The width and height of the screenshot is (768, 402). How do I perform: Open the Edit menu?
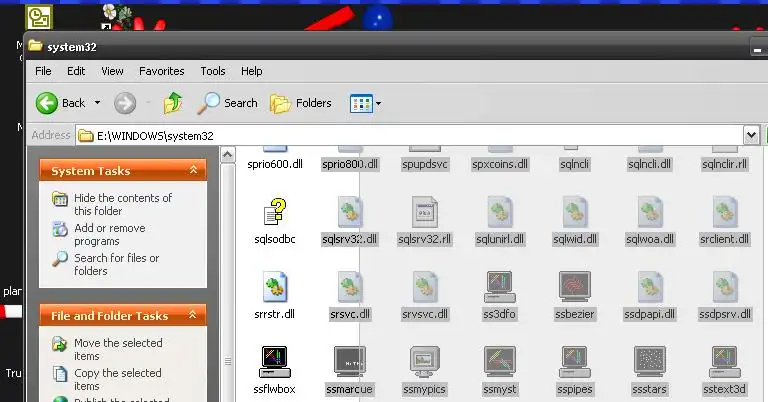(76, 71)
